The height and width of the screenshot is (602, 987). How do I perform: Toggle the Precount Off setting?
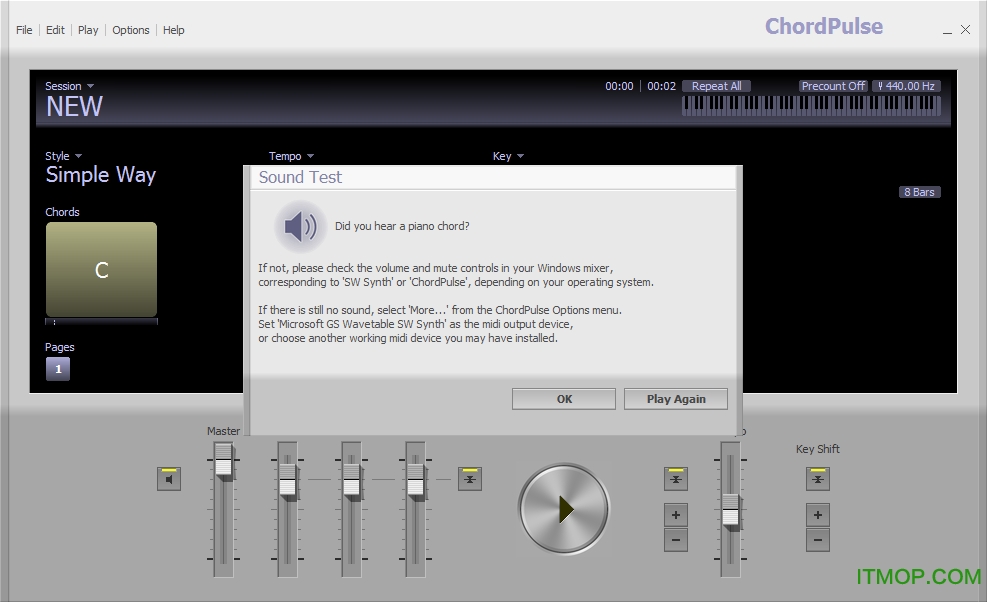click(833, 86)
